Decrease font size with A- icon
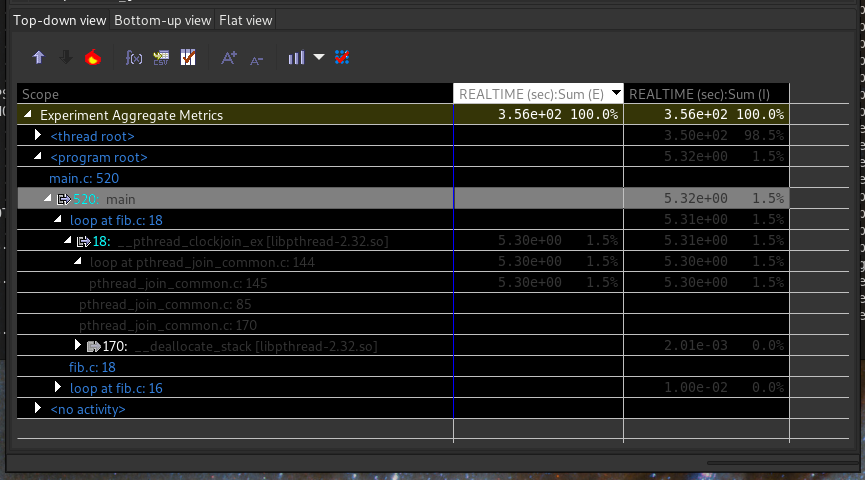 pyautogui.click(x=257, y=58)
